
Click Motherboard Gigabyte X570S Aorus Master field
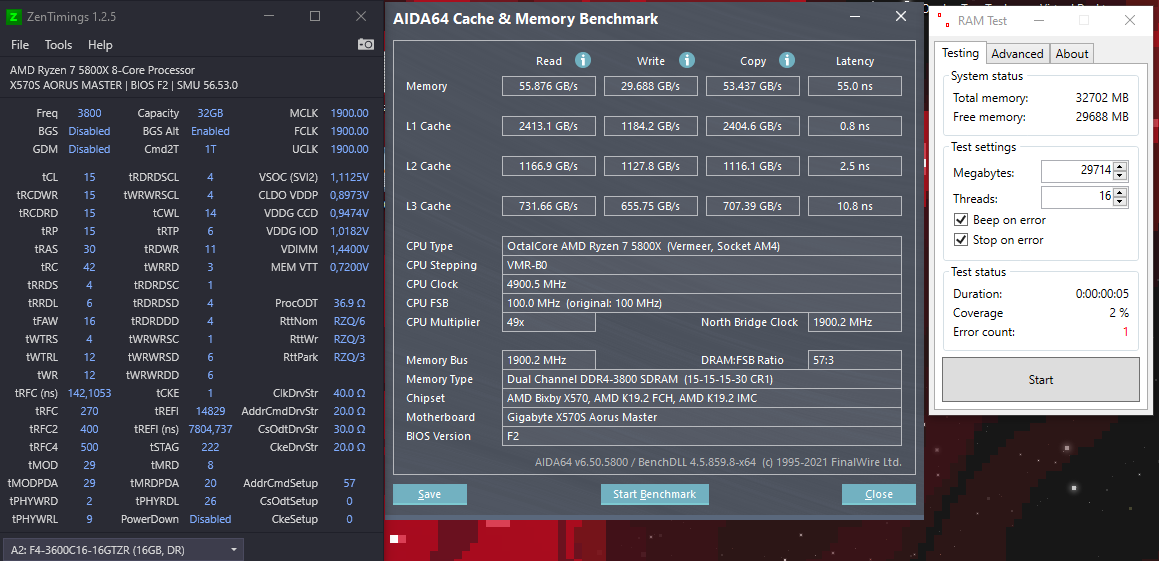pos(701,417)
